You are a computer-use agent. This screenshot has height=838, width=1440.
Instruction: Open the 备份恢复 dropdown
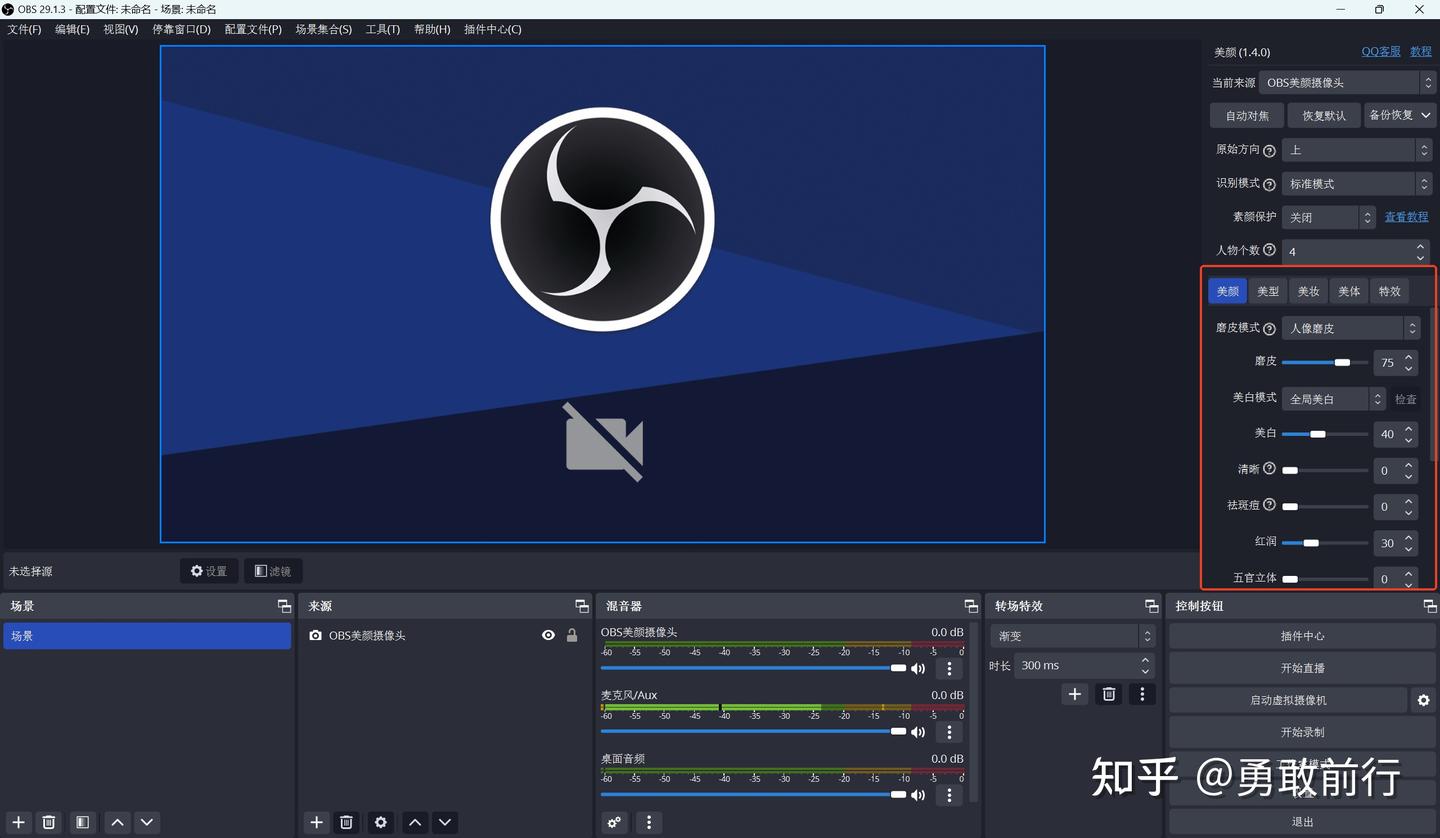click(1400, 115)
